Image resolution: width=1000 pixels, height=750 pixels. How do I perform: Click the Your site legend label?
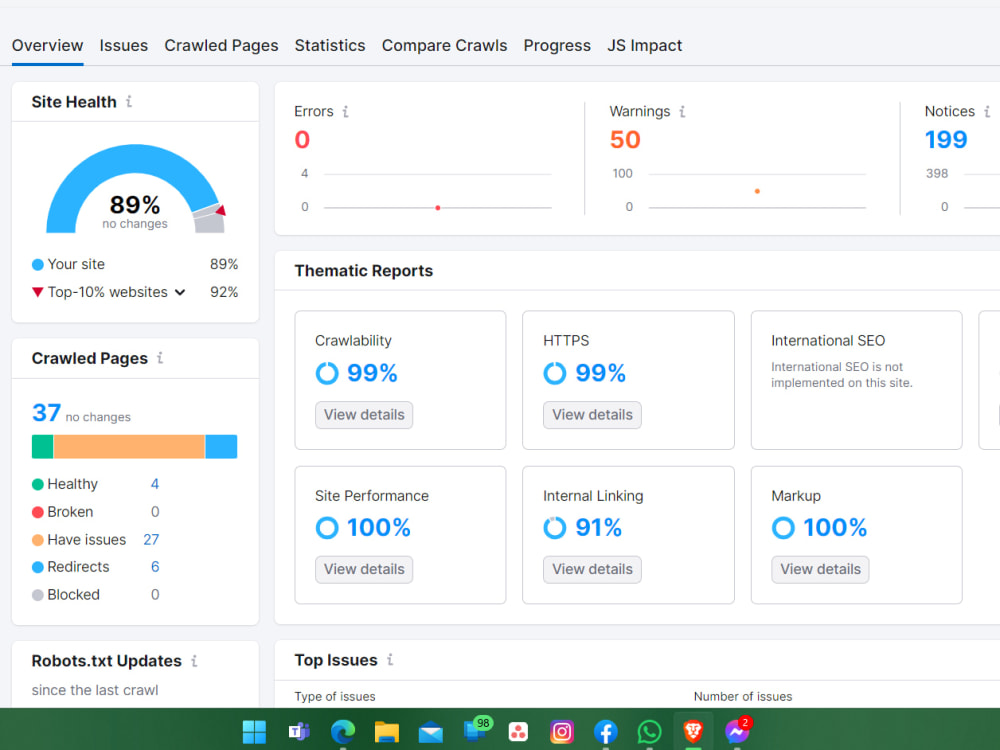tap(76, 264)
